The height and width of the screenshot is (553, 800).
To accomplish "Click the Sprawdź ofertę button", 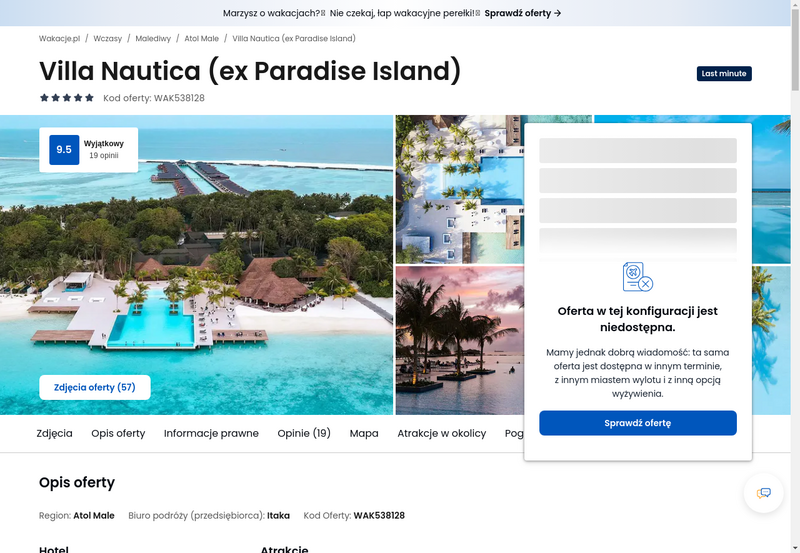I will tap(638, 423).
